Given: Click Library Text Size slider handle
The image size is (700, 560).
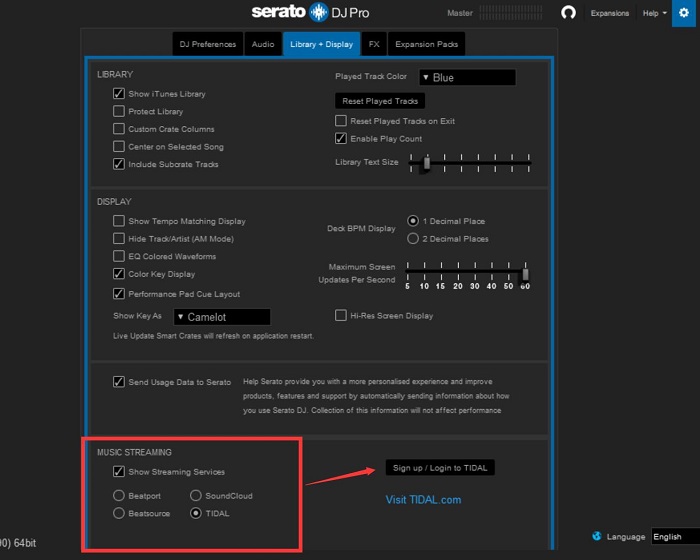Looking at the screenshot, I should (427, 163).
